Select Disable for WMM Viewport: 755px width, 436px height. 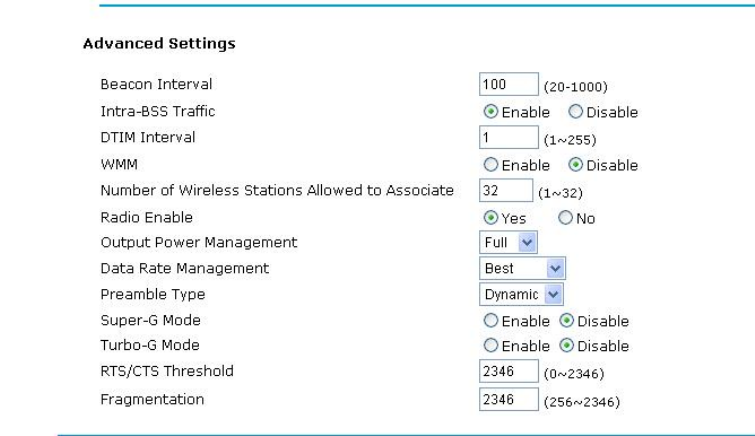click(575, 165)
